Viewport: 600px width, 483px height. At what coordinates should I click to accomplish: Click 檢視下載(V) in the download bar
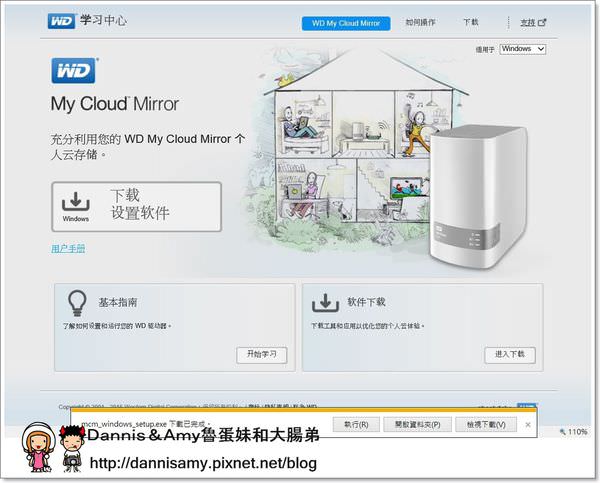click(x=486, y=425)
